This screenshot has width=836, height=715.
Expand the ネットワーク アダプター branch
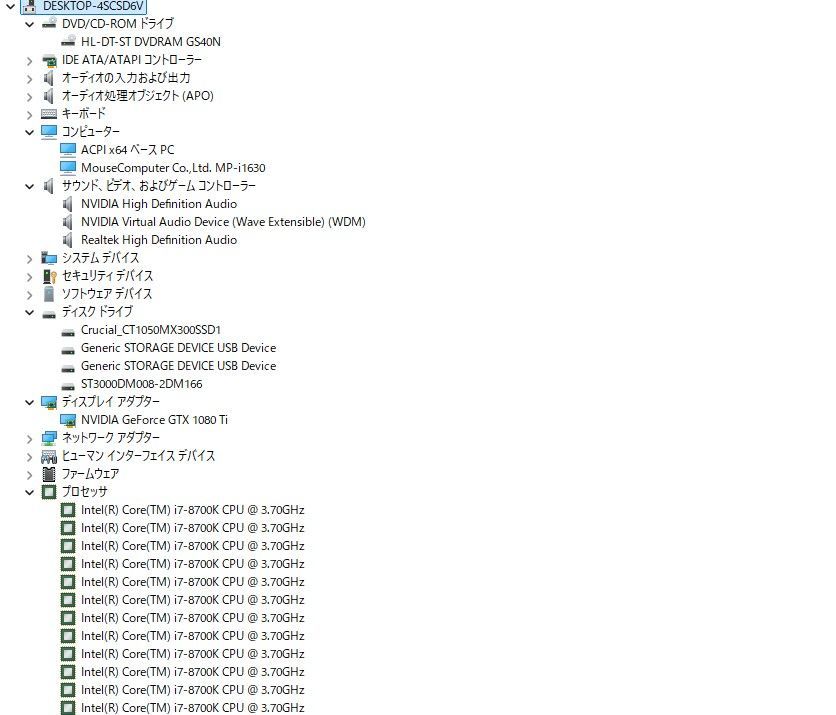tap(30, 439)
